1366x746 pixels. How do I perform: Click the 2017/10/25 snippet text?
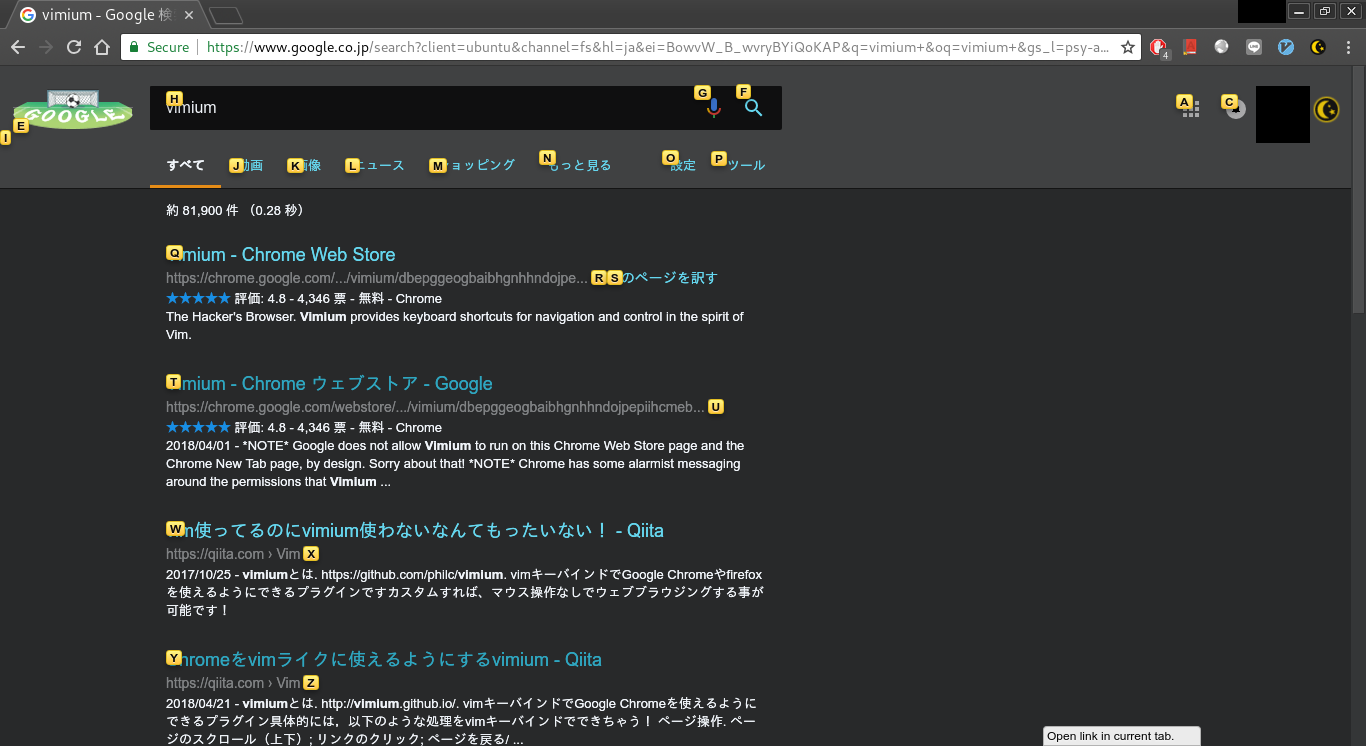465,593
